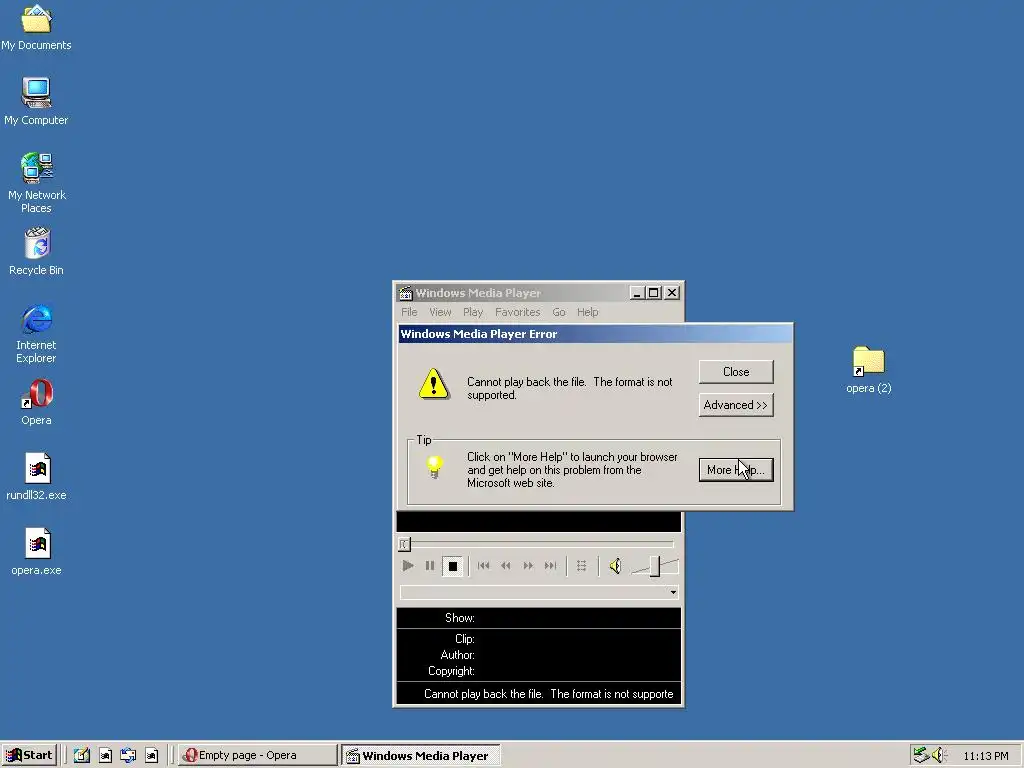1024x768 pixels.
Task: Open the File menu in Windows Media Player
Action: click(409, 312)
